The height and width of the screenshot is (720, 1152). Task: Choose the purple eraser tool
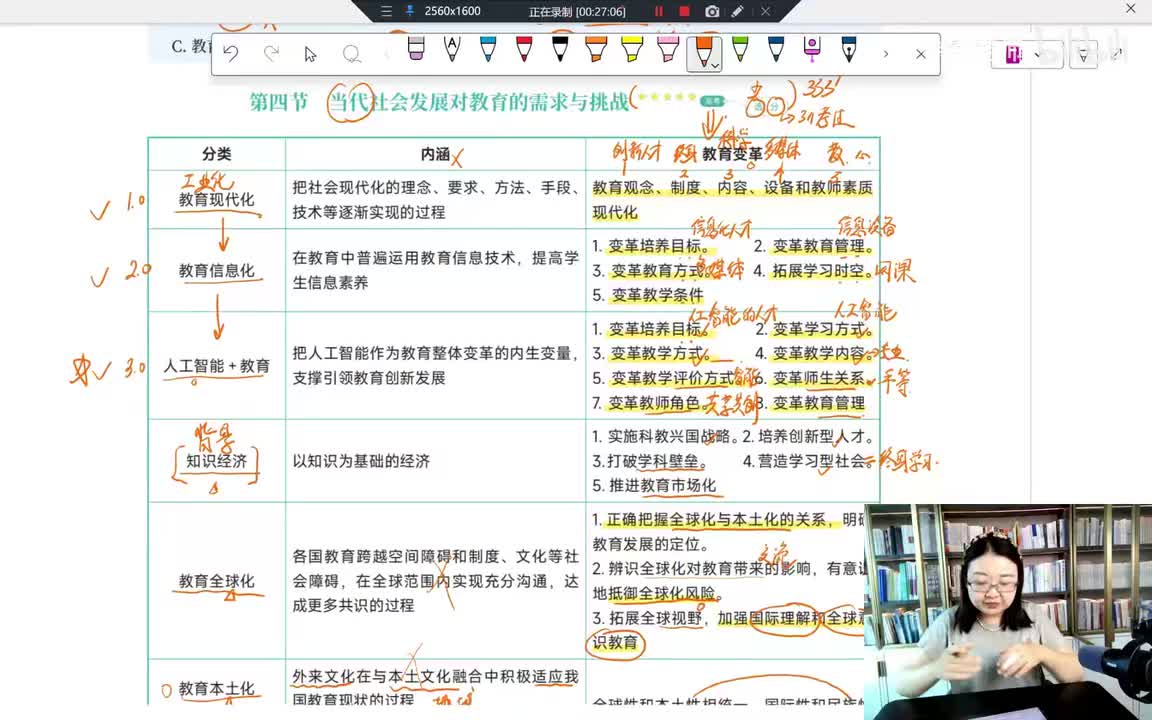pos(416,49)
